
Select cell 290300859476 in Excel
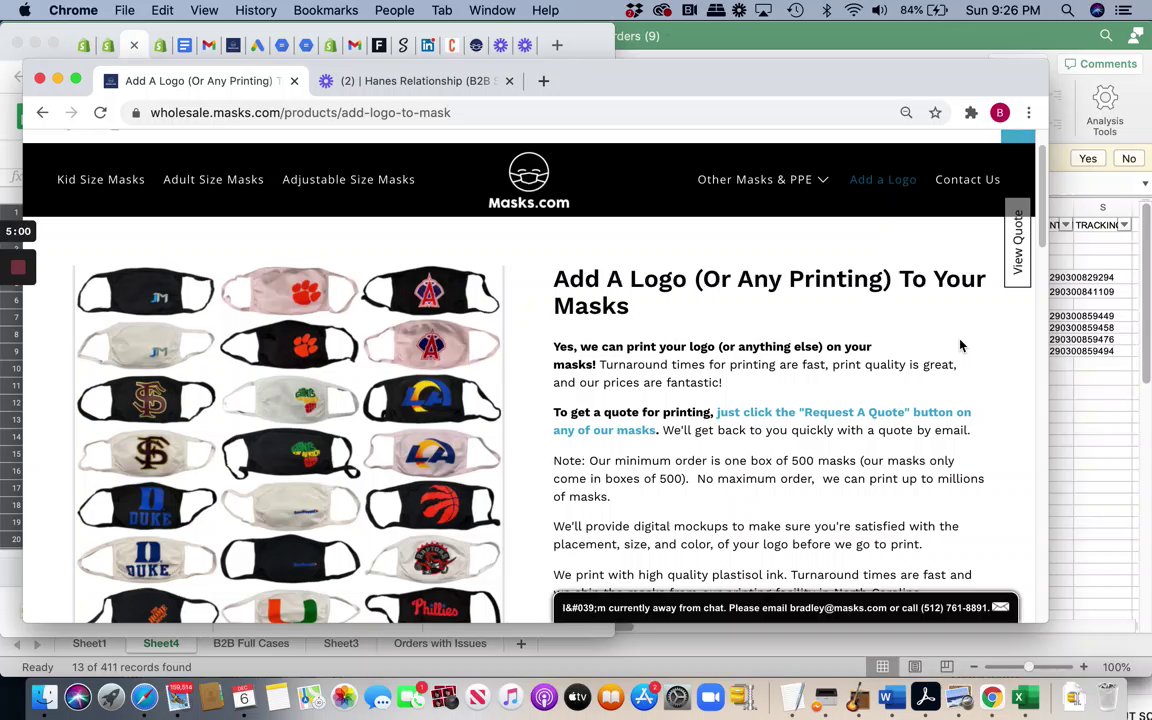[x=1081, y=339]
